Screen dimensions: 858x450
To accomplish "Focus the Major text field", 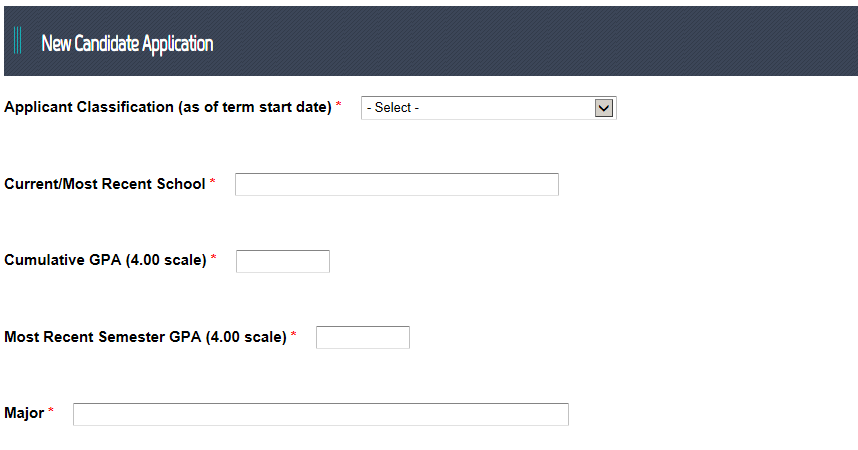I will tap(320, 414).
